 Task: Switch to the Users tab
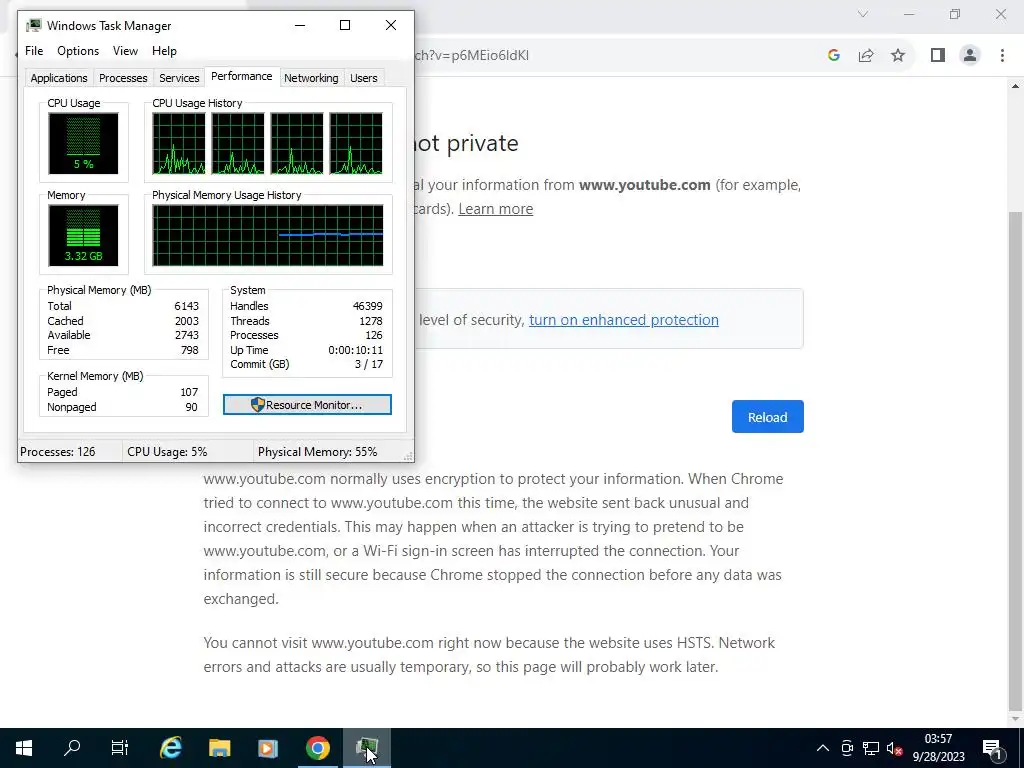tap(364, 78)
